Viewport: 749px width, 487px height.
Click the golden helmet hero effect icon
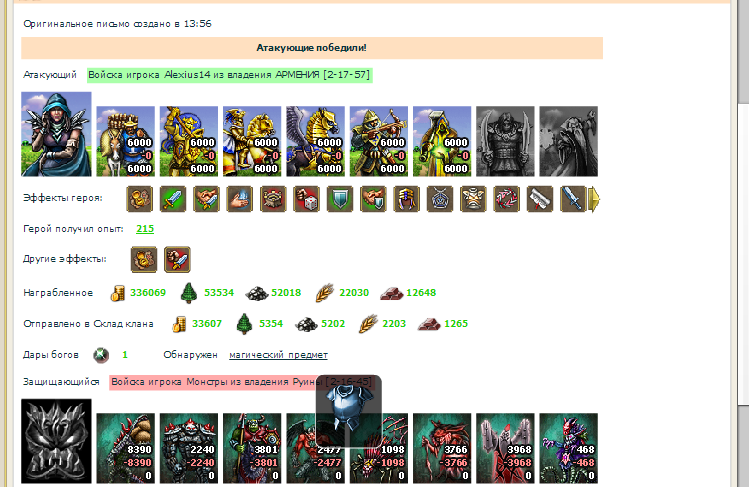pos(407,199)
